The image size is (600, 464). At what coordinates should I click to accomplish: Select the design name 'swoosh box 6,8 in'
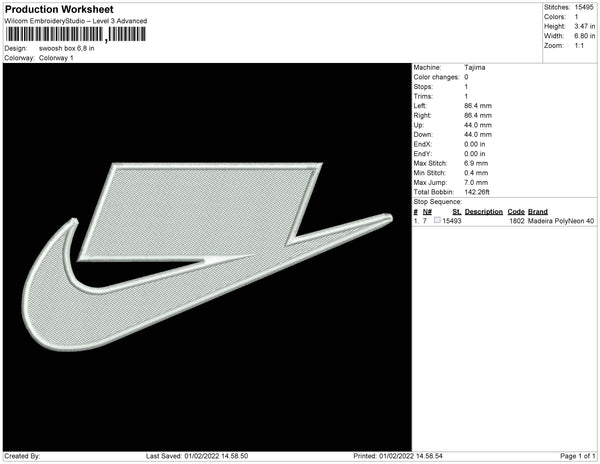(x=67, y=49)
